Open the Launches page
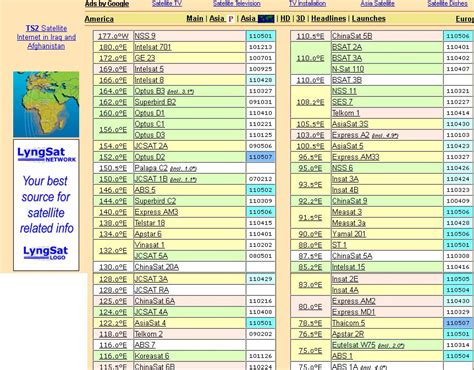The width and height of the screenshot is (474, 370). point(369,19)
